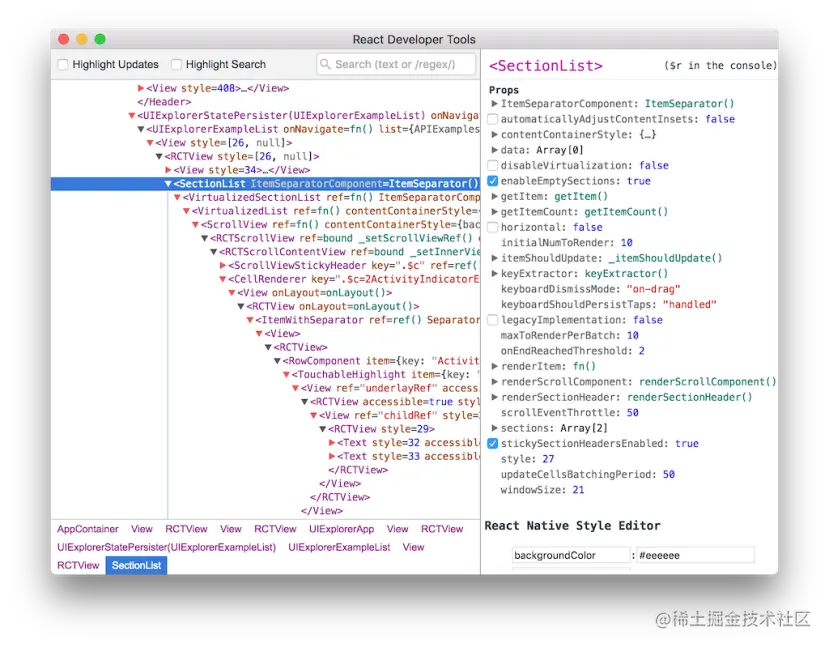Toggle the horizontal prop checkbox

[x=493, y=227]
